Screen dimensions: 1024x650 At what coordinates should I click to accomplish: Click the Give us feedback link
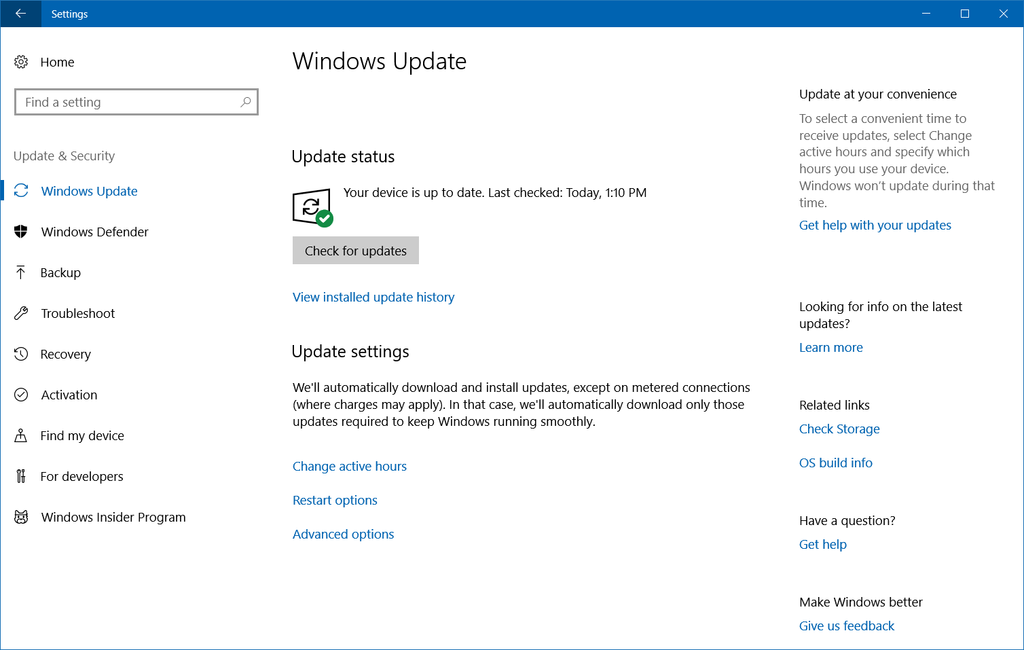pyautogui.click(x=846, y=626)
